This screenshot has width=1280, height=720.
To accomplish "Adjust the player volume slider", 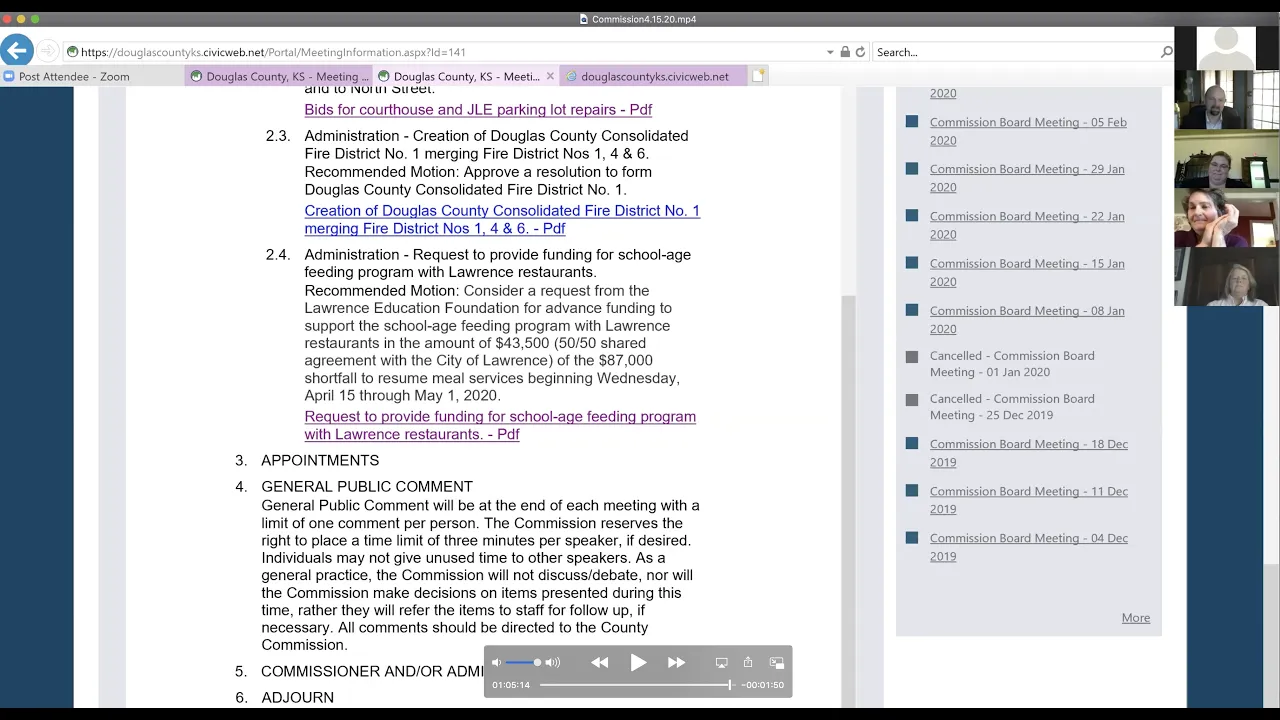I will click(x=523, y=662).
